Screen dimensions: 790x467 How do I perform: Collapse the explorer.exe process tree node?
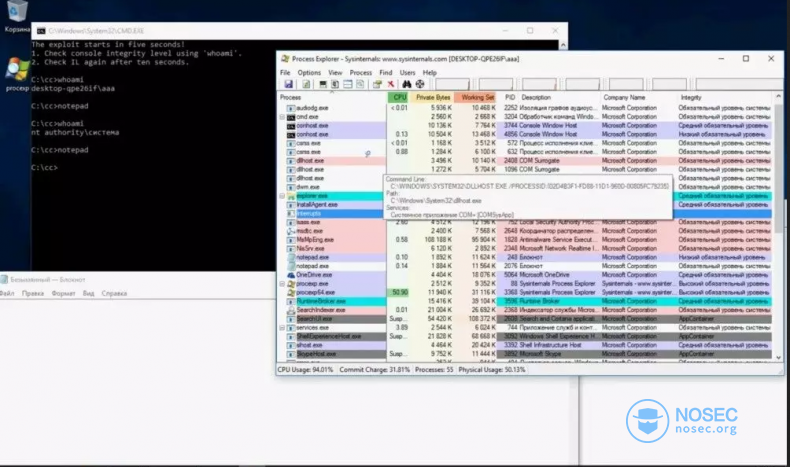(x=282, y=196)
